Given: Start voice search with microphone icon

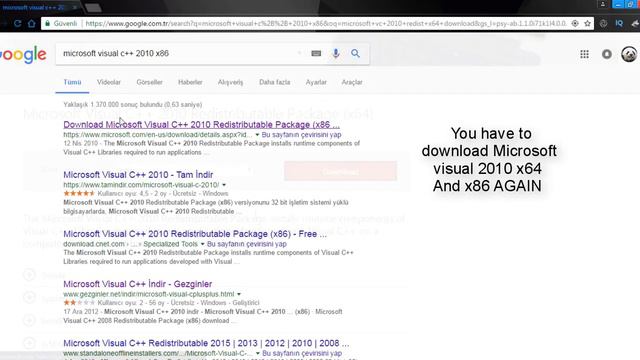Looking at the screenshot, I should (x=336, y=53).
